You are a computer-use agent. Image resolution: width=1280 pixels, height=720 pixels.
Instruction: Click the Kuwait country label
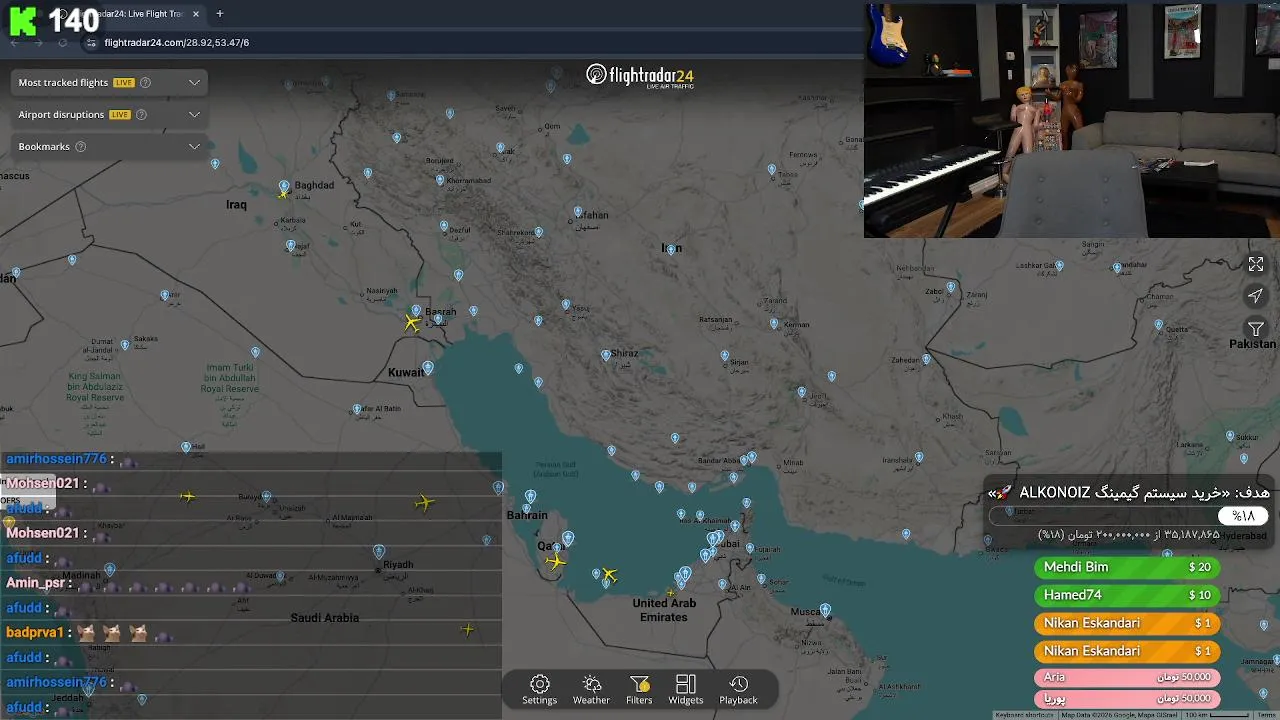405,373
